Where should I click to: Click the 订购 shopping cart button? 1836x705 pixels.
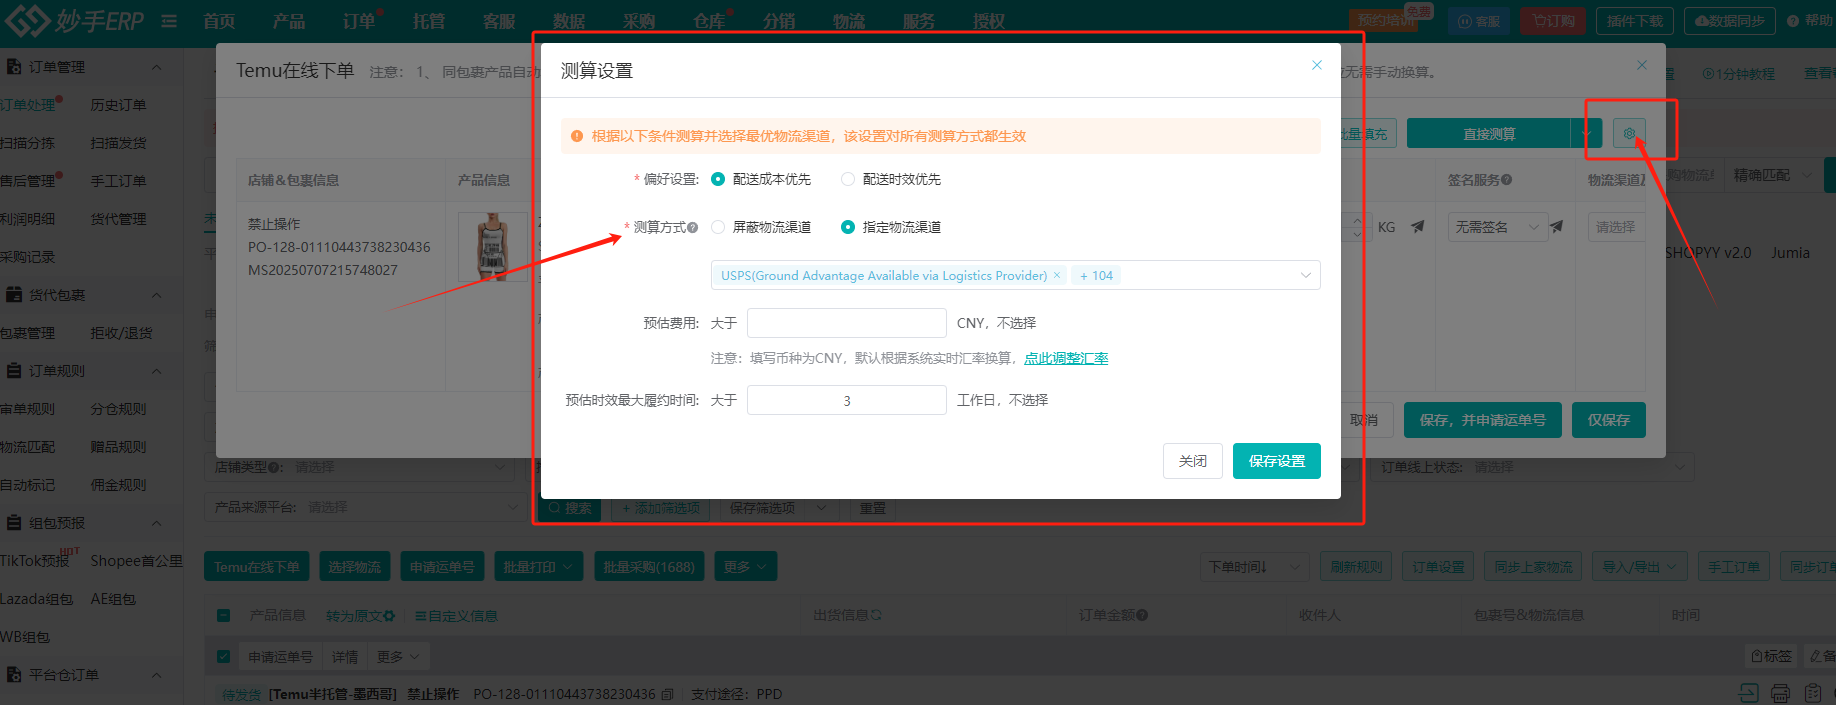(1552, 21)
